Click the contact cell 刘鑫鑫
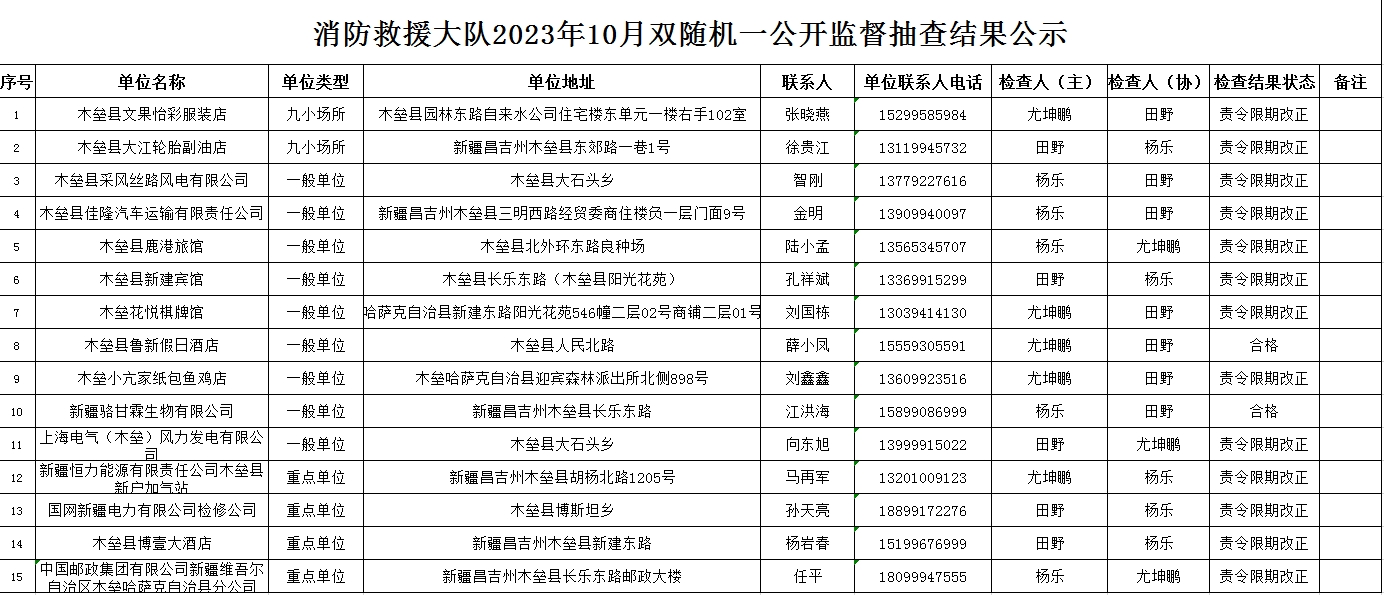Image resolution: width=1384 pixels, height=595 pixels. [x=807, y=379]
